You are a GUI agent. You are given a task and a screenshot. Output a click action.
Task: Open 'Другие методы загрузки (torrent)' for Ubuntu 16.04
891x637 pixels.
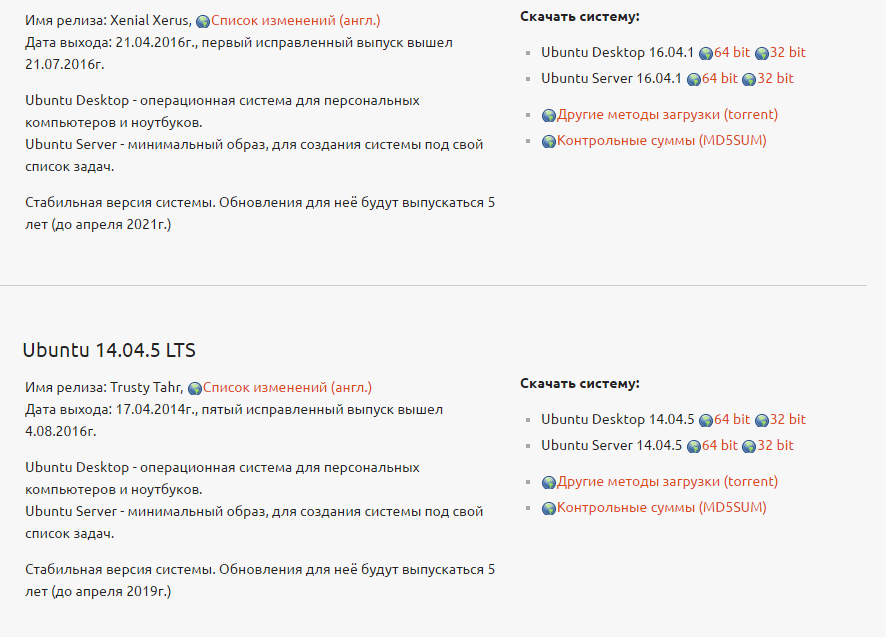point(667,114)
